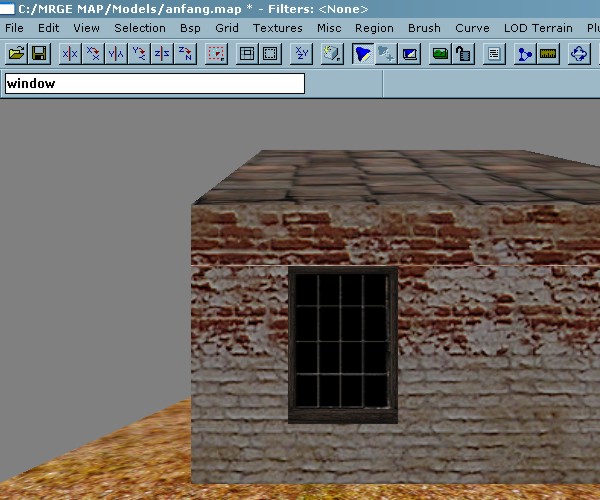Flip selection along the X axis
This screenshot has width=600, height=500.
coord(70,54)
